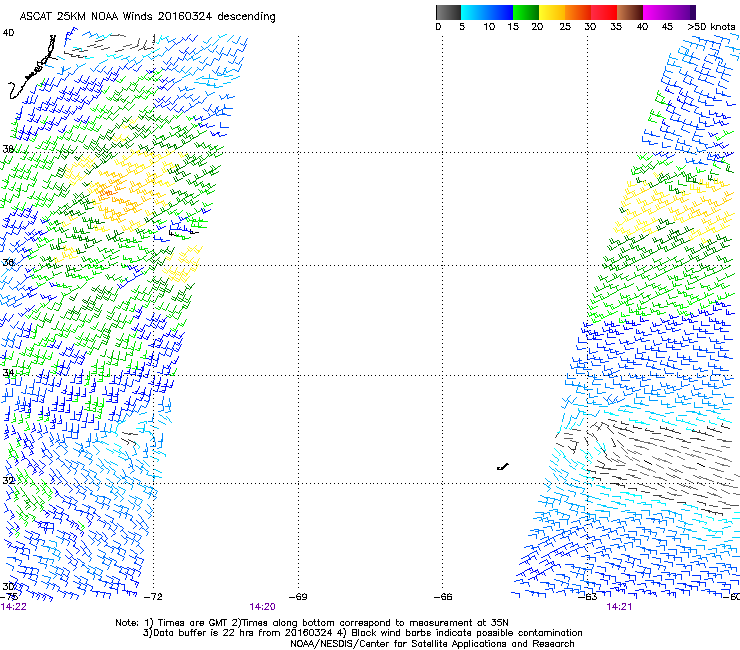
Task: Click the gray 0-5 knots color swatch
Action: click(448, 12)
